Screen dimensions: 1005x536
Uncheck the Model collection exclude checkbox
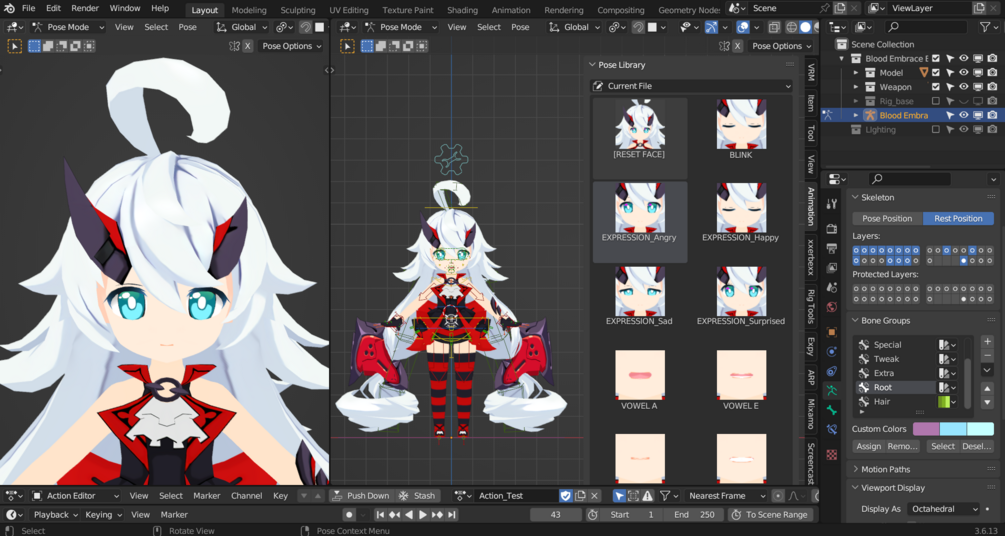936,72
